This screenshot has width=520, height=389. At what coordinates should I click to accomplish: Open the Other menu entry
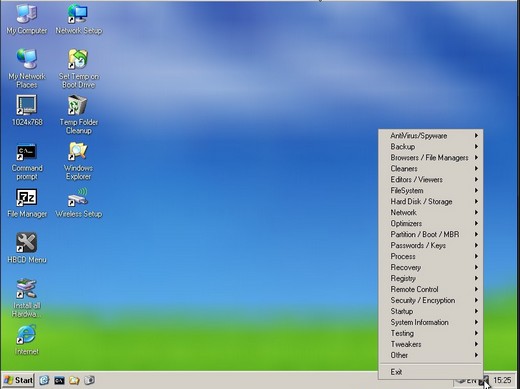(x=431, y=355)
